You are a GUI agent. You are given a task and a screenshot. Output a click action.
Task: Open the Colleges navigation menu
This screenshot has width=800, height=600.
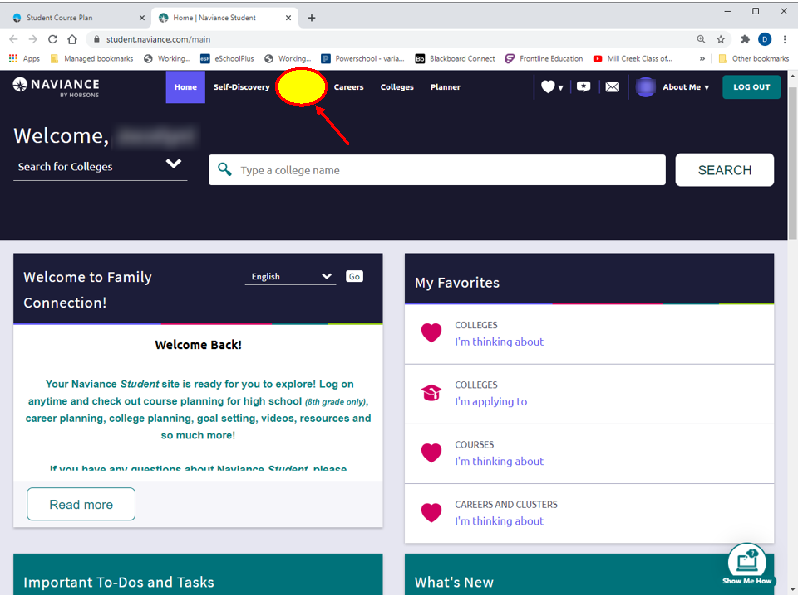pyautogui.click(x=397, y=87)
